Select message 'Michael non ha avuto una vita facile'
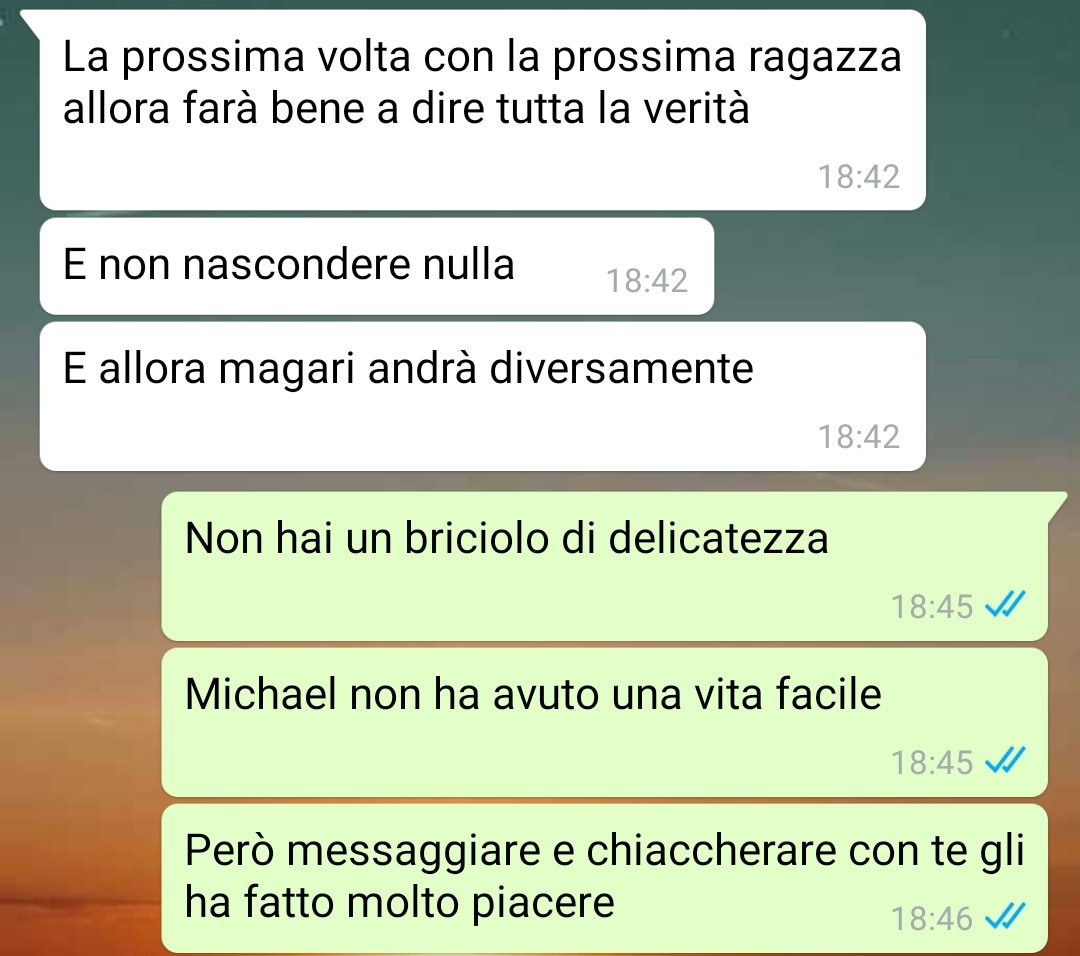 605,723
